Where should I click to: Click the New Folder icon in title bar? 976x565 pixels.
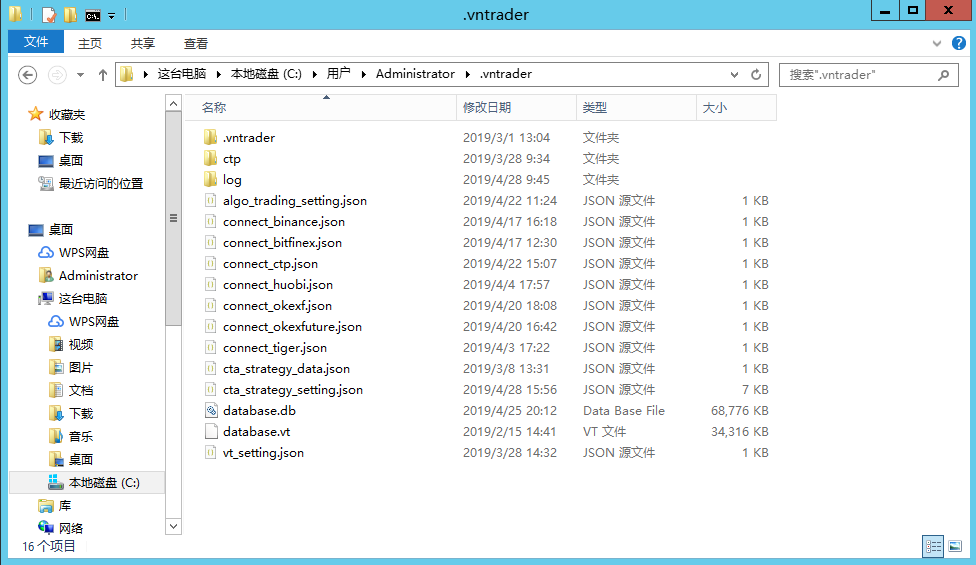coord(70,15)
